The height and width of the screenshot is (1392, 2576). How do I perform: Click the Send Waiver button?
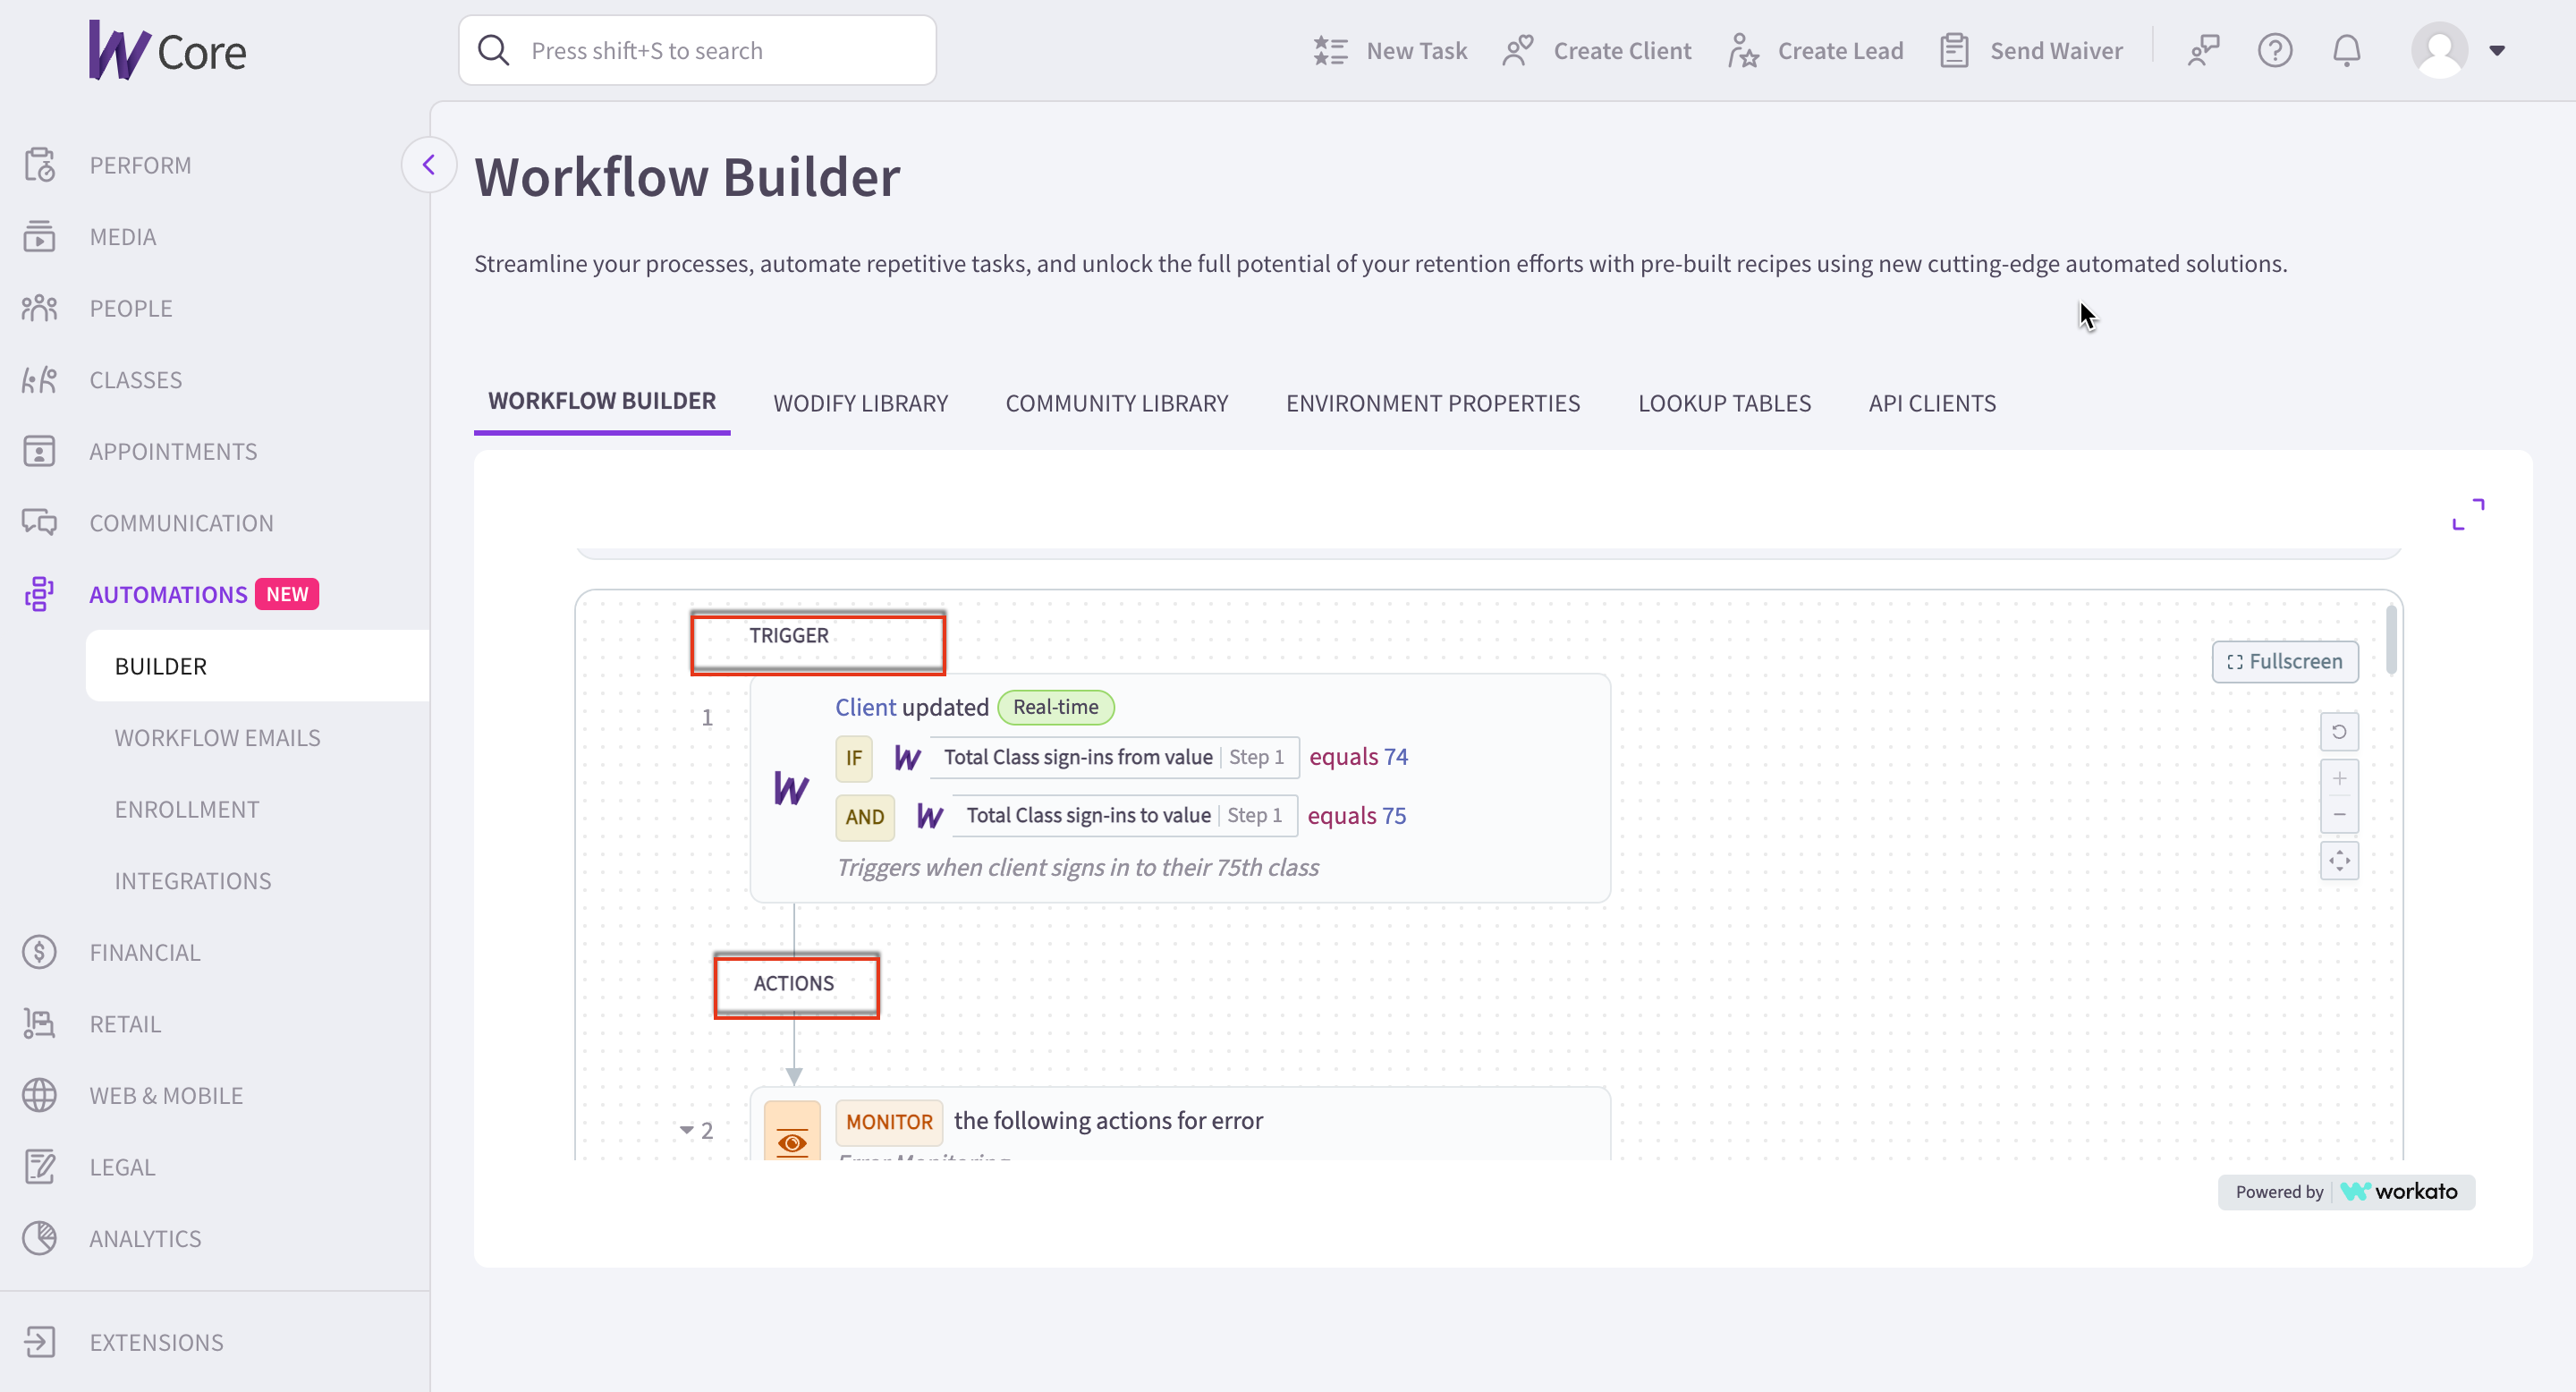point(2030,50)
